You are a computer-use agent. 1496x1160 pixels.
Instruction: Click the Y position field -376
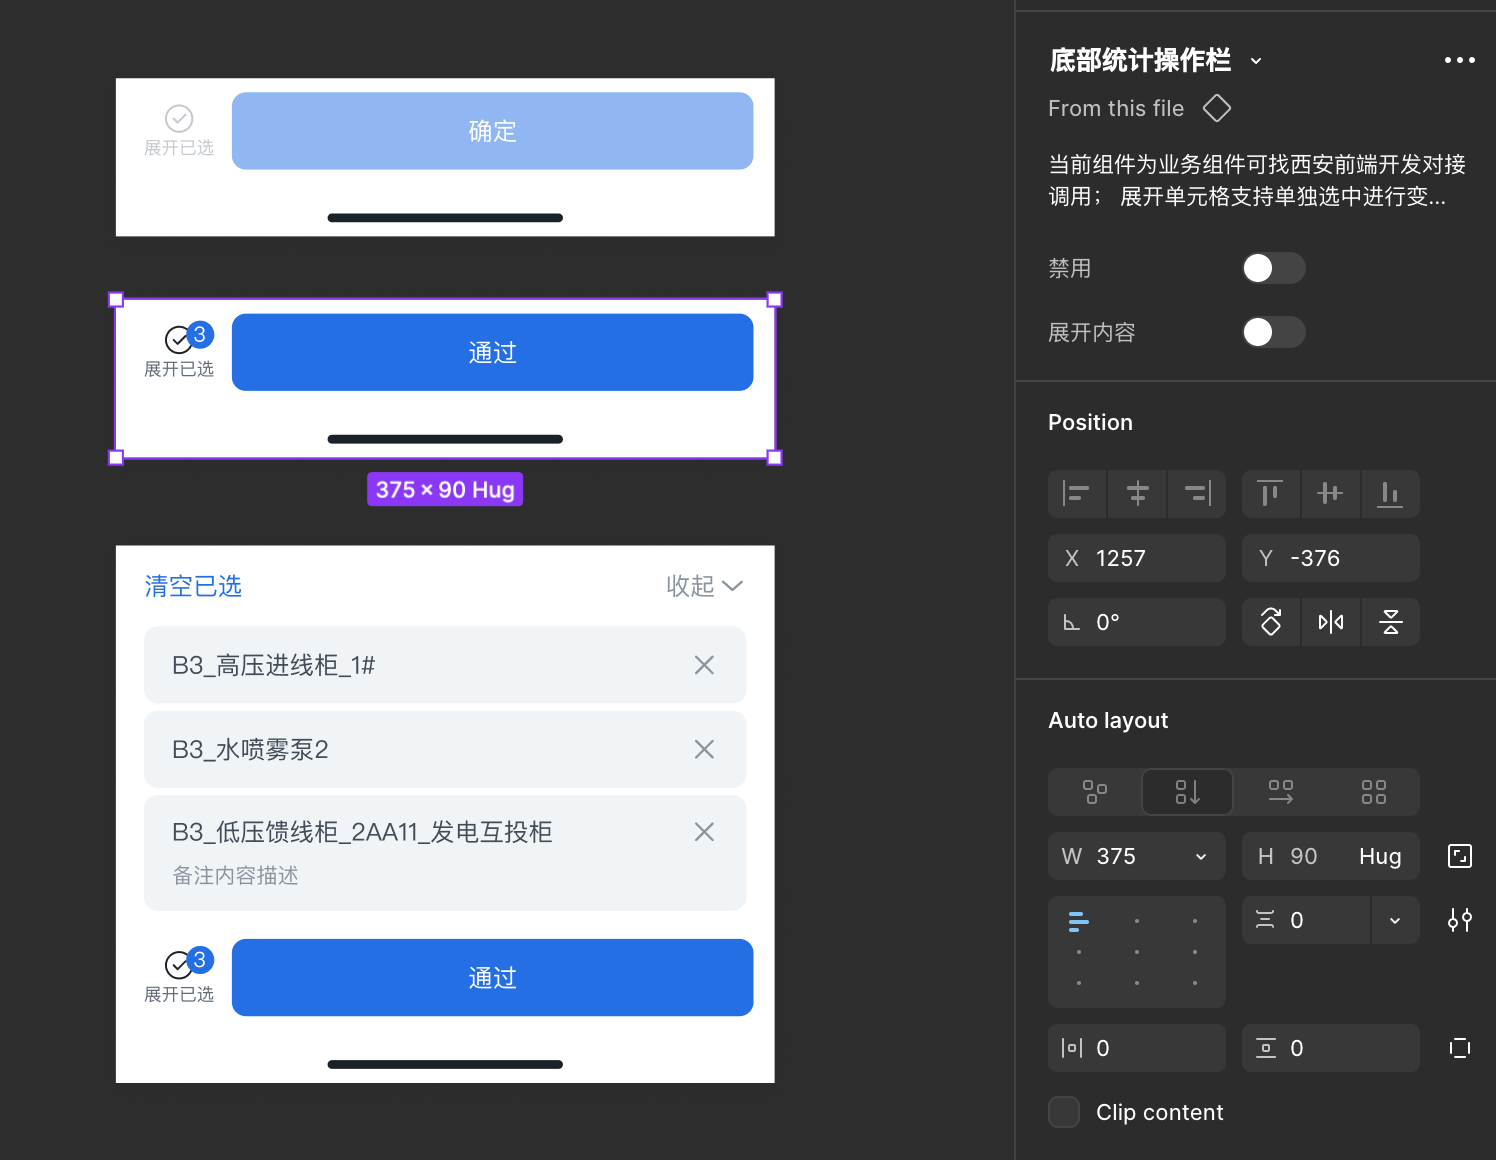tap(1331, 558)
